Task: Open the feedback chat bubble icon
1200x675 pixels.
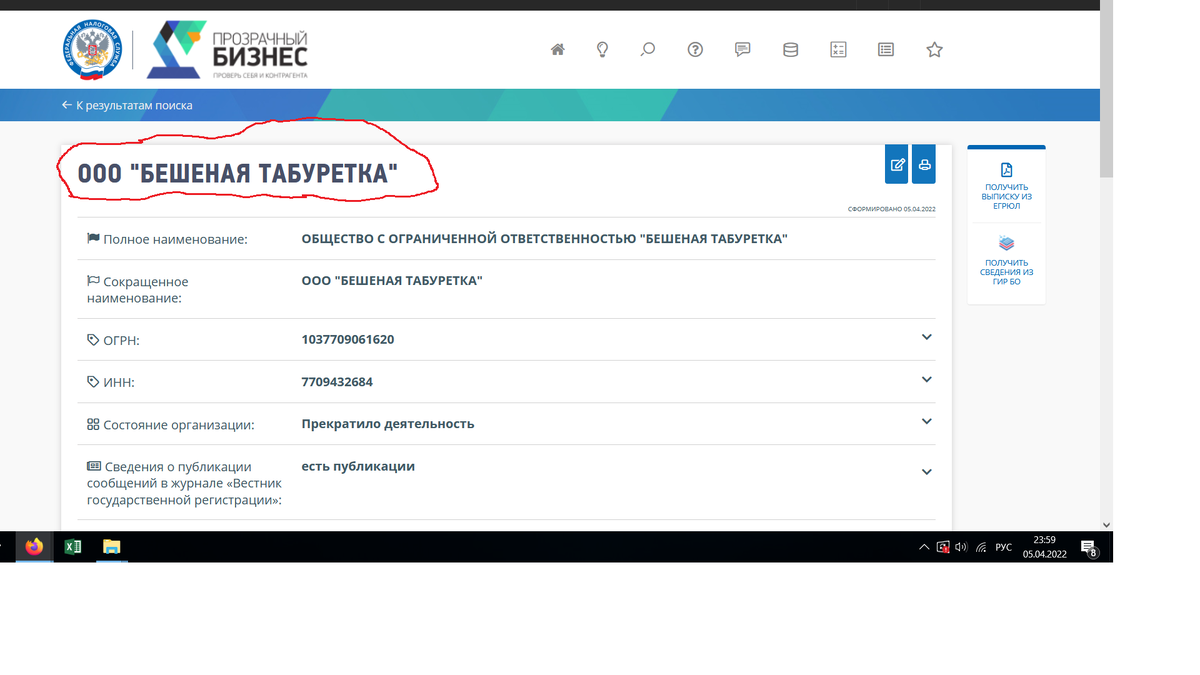Action: [x=742, y=49]
